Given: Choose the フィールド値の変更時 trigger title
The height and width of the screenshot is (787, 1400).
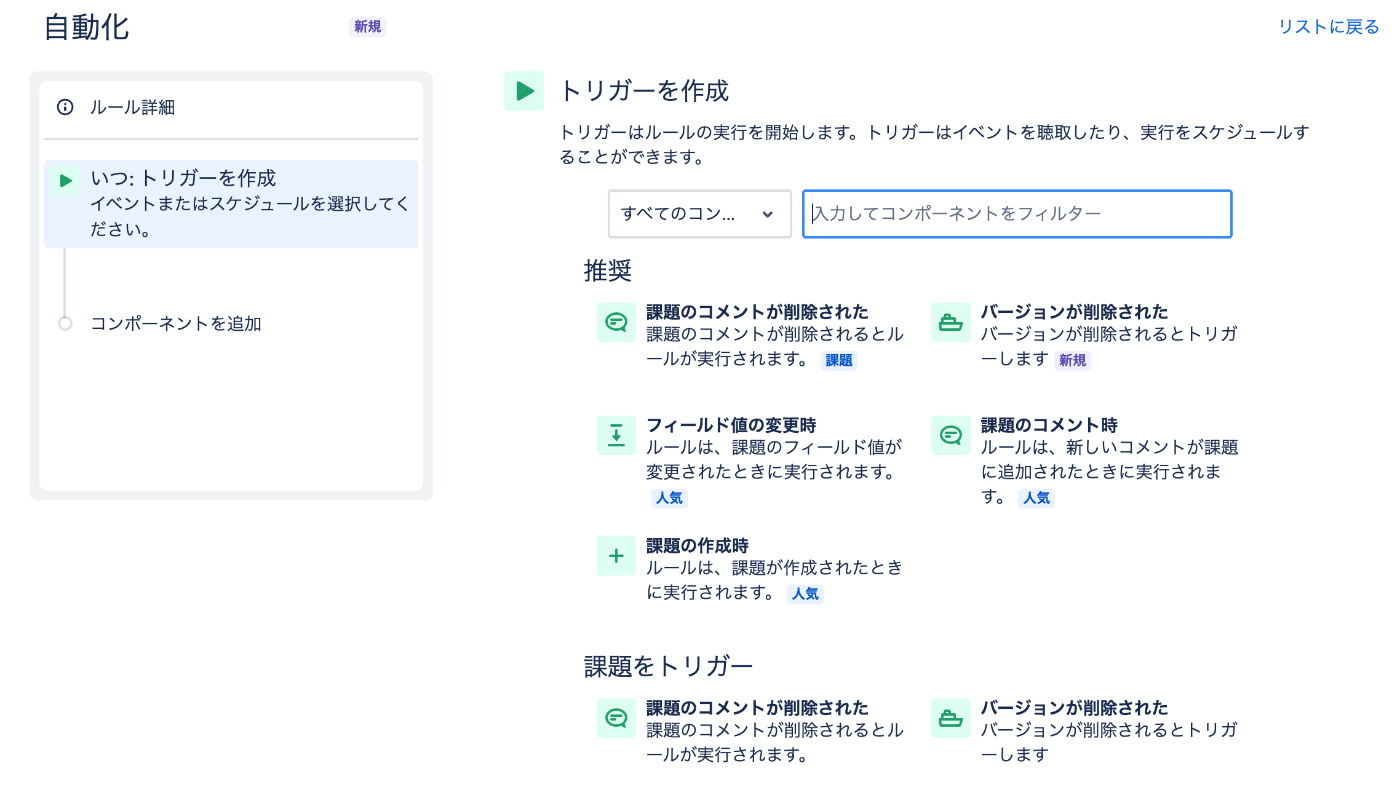Looking at the screenshot, I should click(731, 425).
